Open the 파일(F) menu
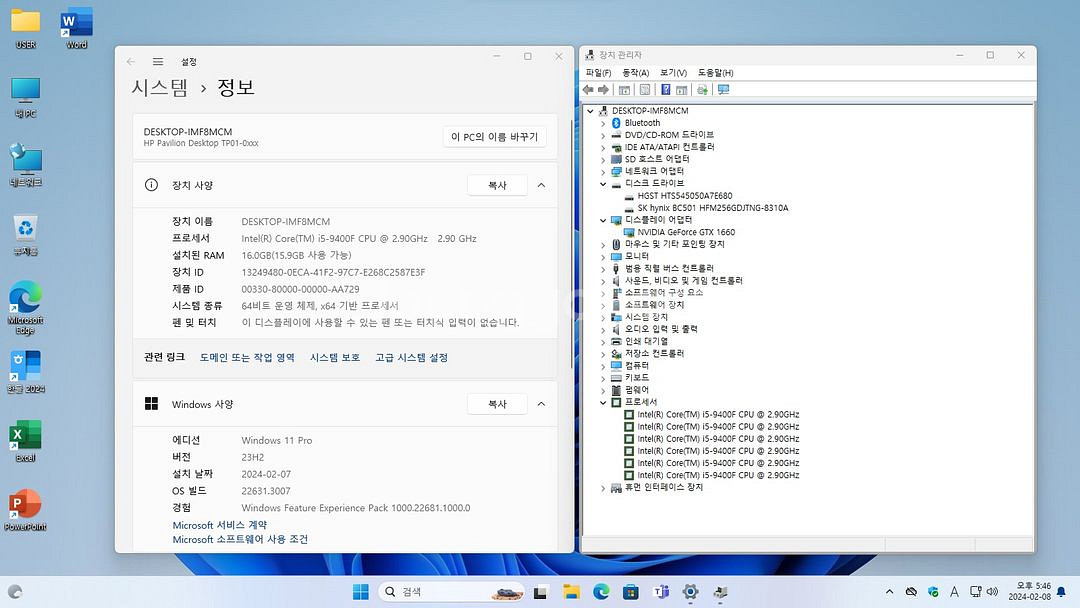1080x608 pixels. click(x=598, y=73)
